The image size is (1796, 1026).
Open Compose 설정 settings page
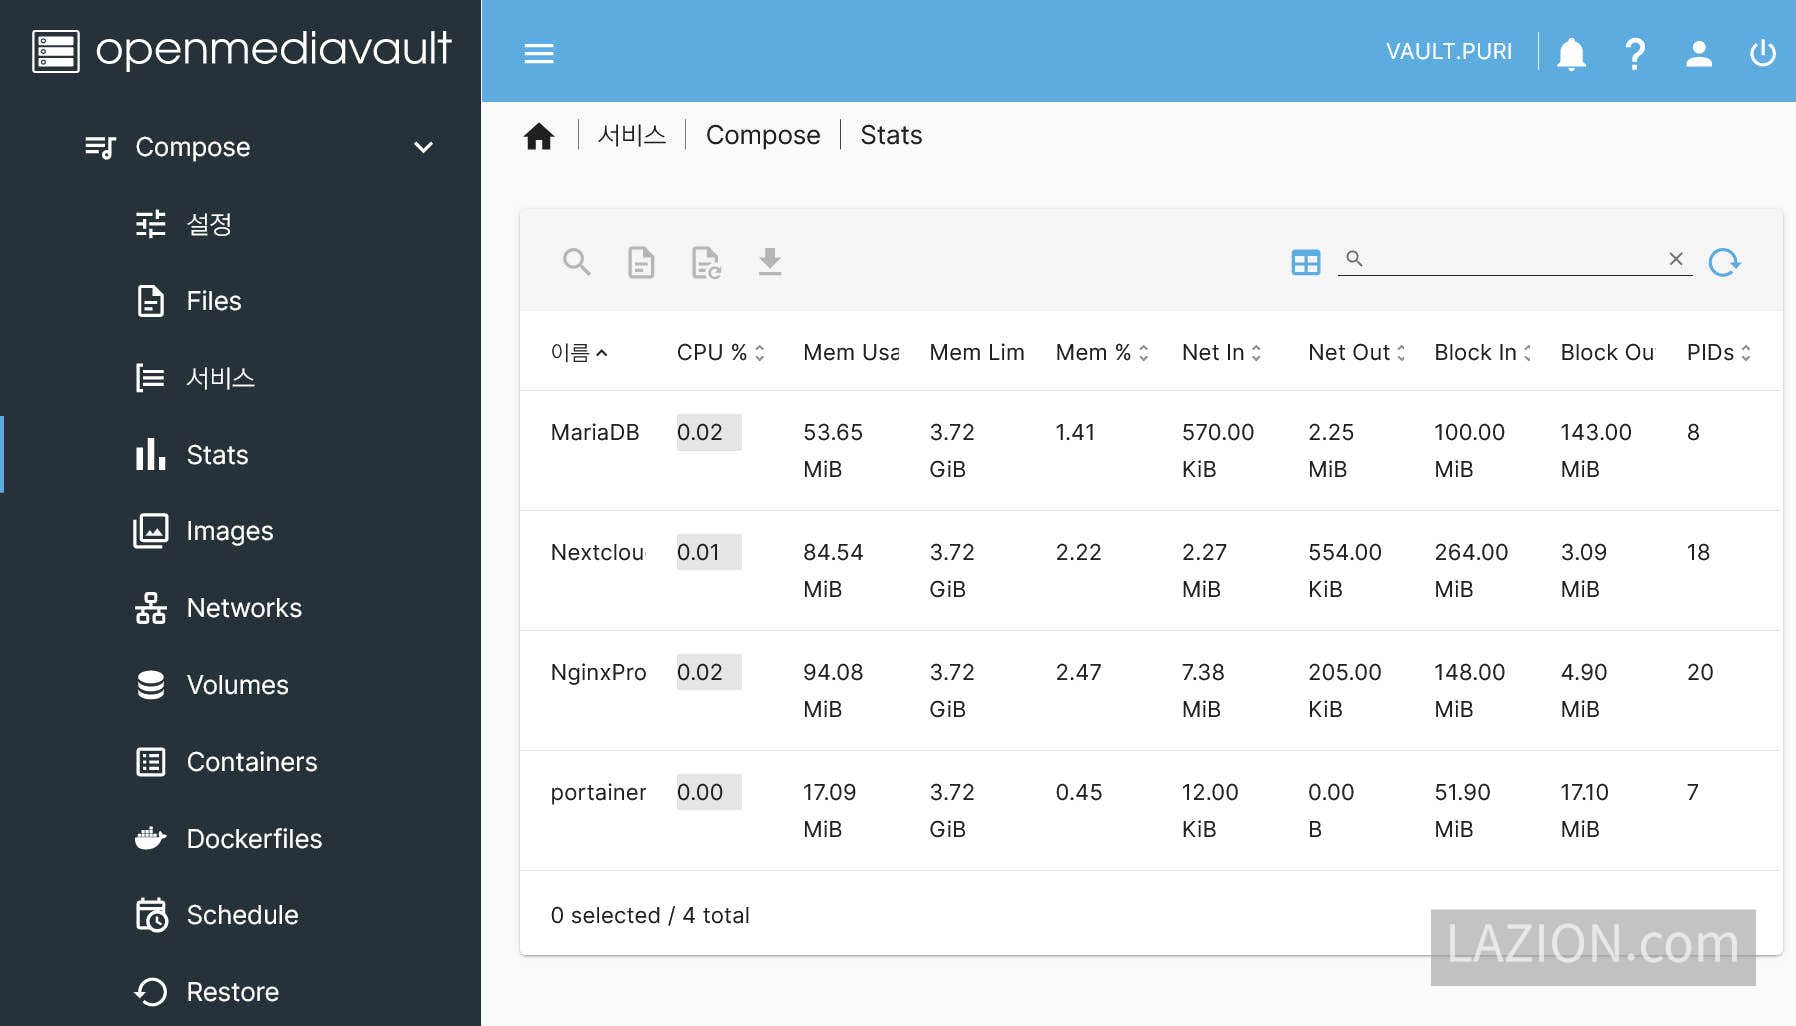[x=240, y=224]
